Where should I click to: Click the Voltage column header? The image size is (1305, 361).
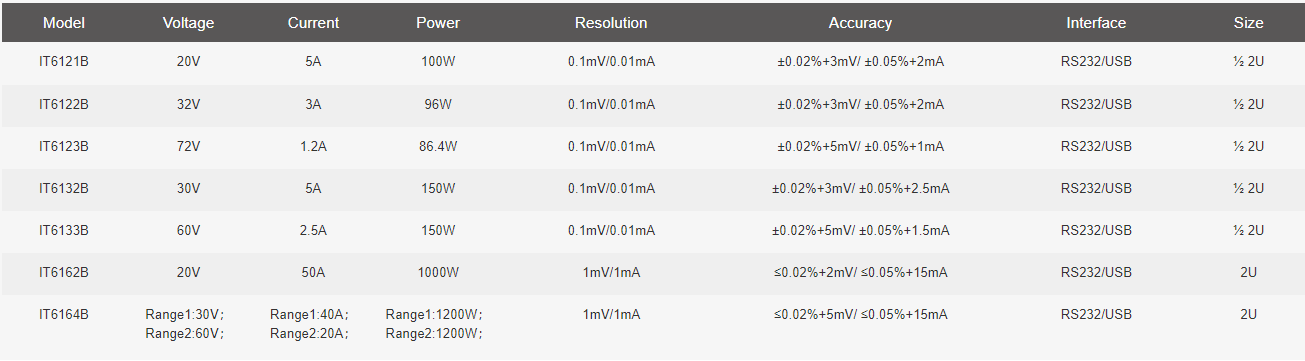(188, 23)
